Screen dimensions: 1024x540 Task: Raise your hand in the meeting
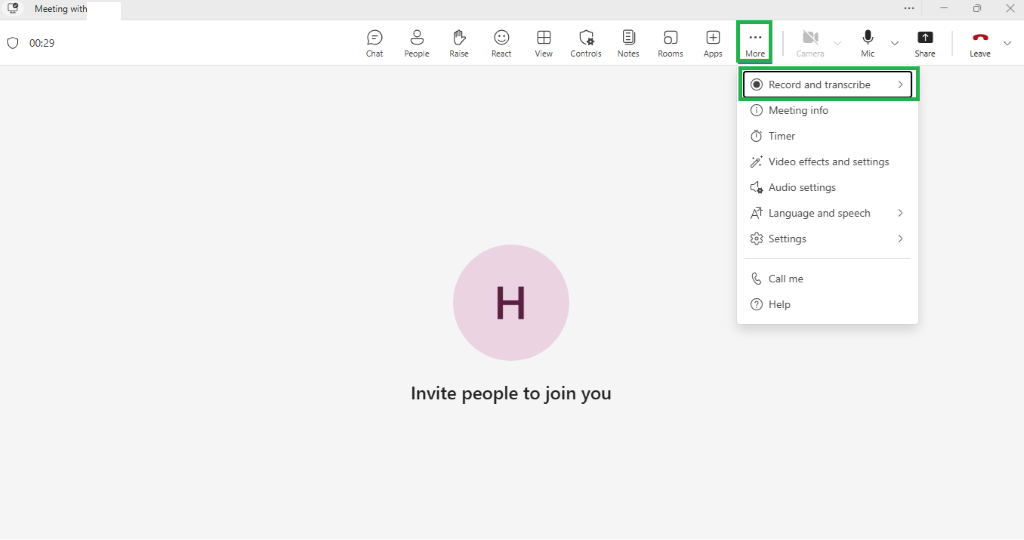(x=458, y=44)
